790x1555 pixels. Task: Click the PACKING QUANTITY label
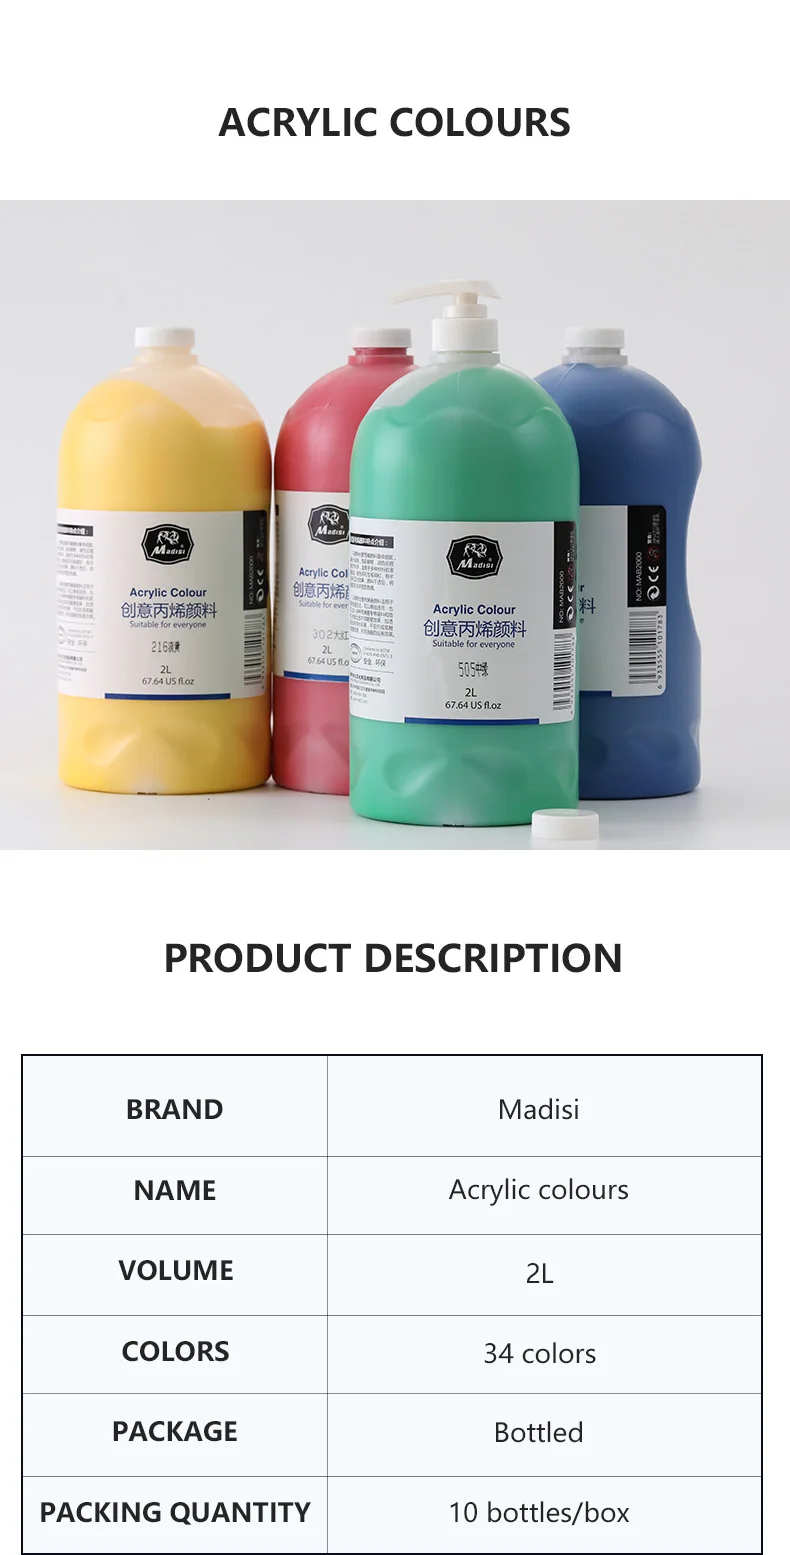click(x=175, y=1512)
